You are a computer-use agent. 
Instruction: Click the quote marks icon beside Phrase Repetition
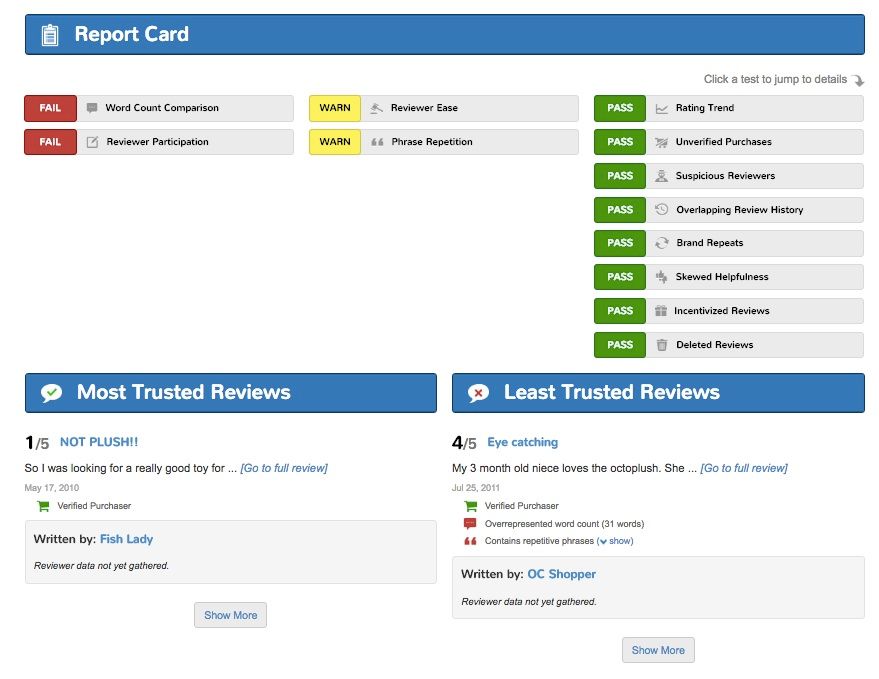[377, 142]
